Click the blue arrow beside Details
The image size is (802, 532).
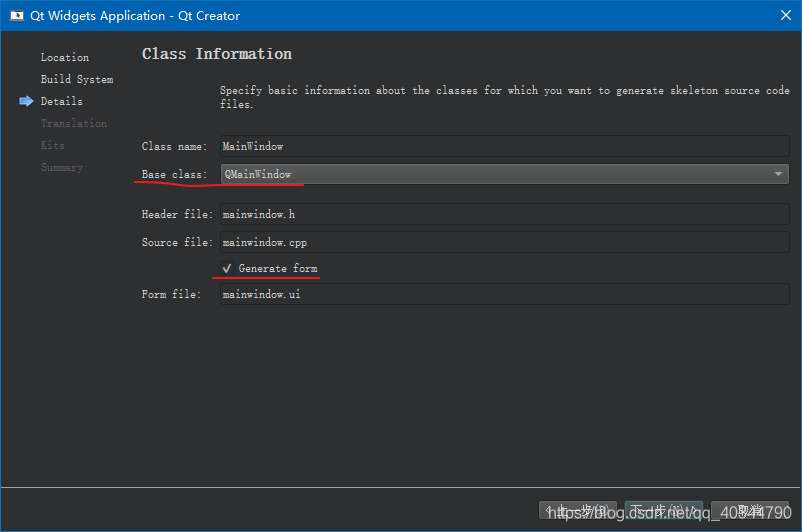[26, 101]
